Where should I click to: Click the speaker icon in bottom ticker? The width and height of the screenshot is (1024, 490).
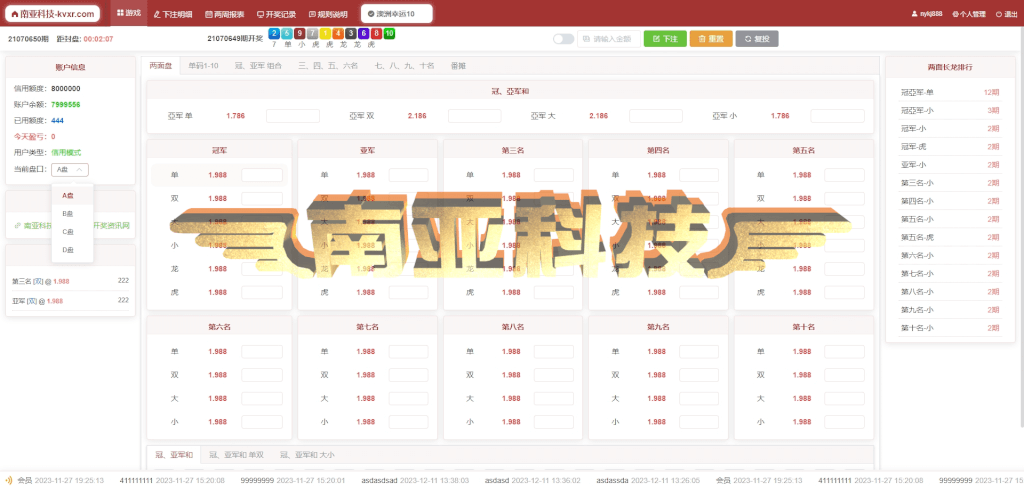point(8,480)
